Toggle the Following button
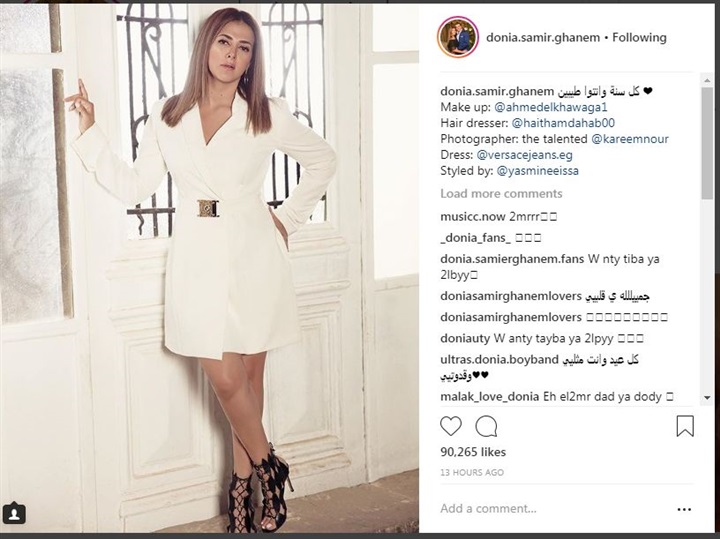The height and width of the screenshot is (539, 720). coord(639,38)
